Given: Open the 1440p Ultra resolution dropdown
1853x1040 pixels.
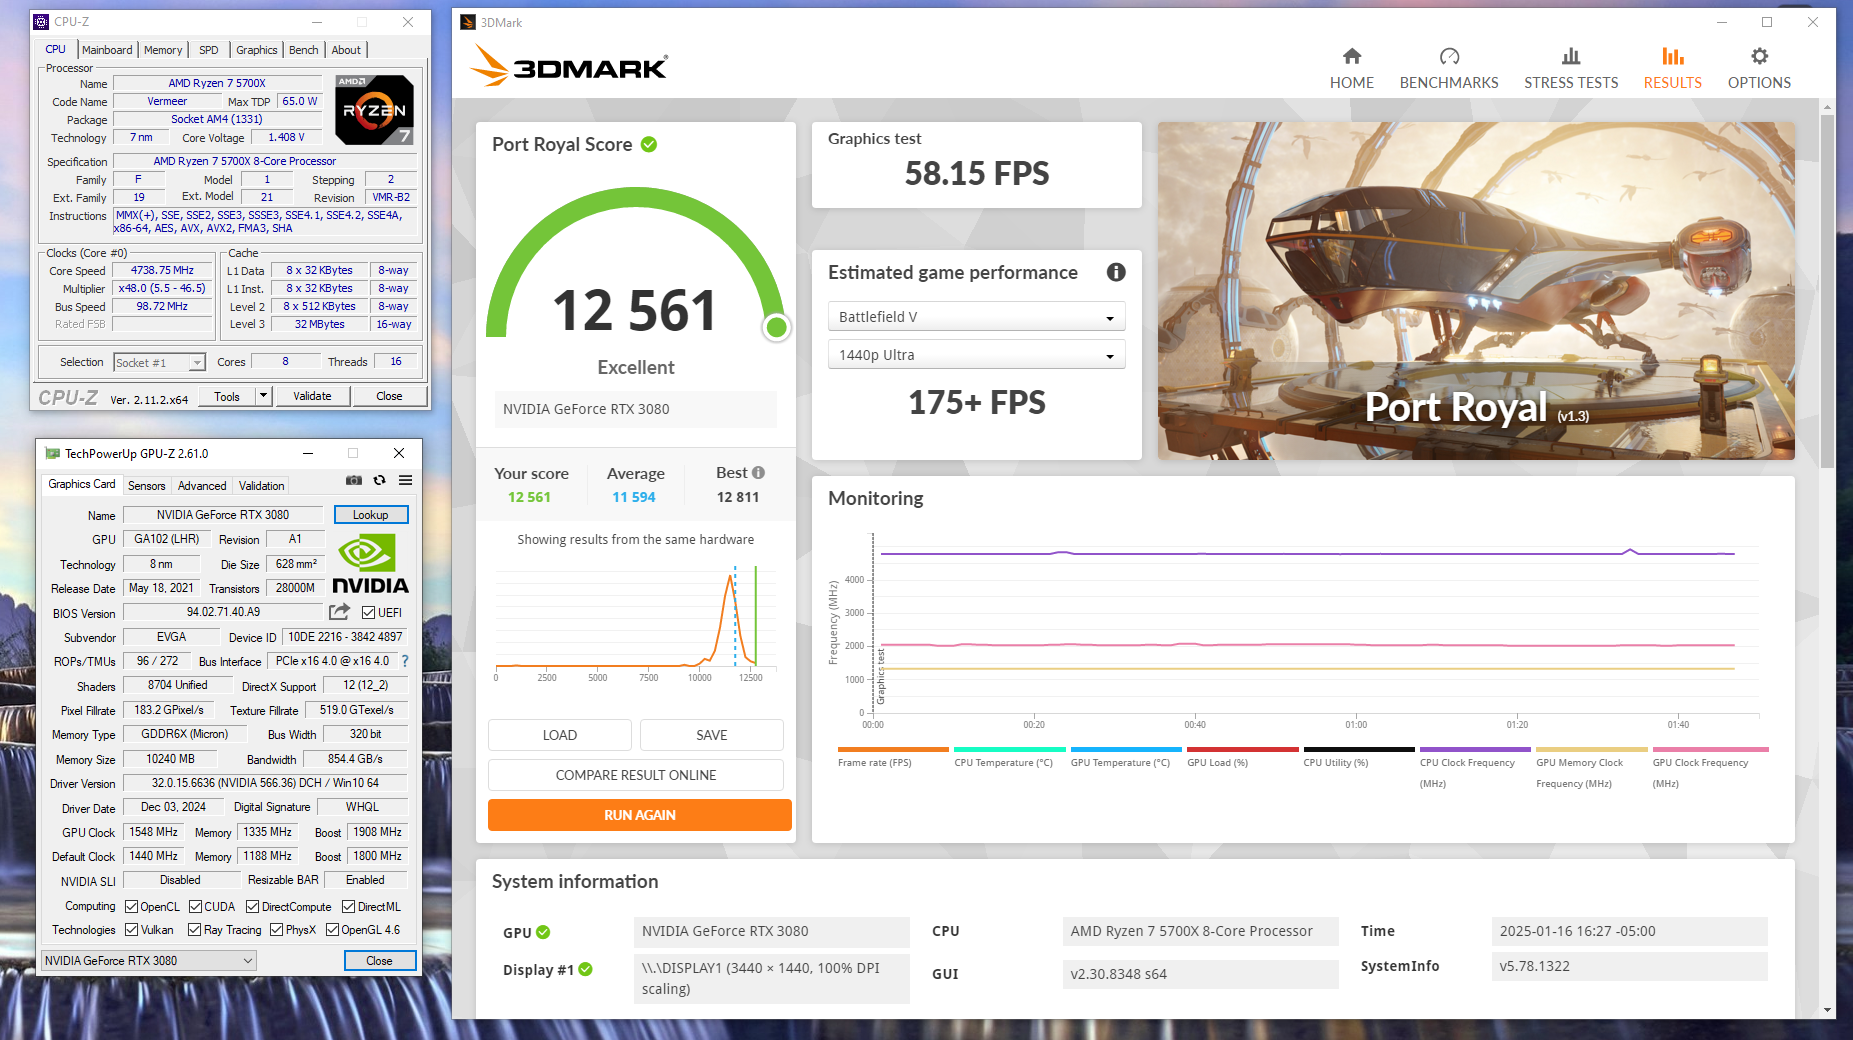Looking at the screenshot, I should coord(976,355).
